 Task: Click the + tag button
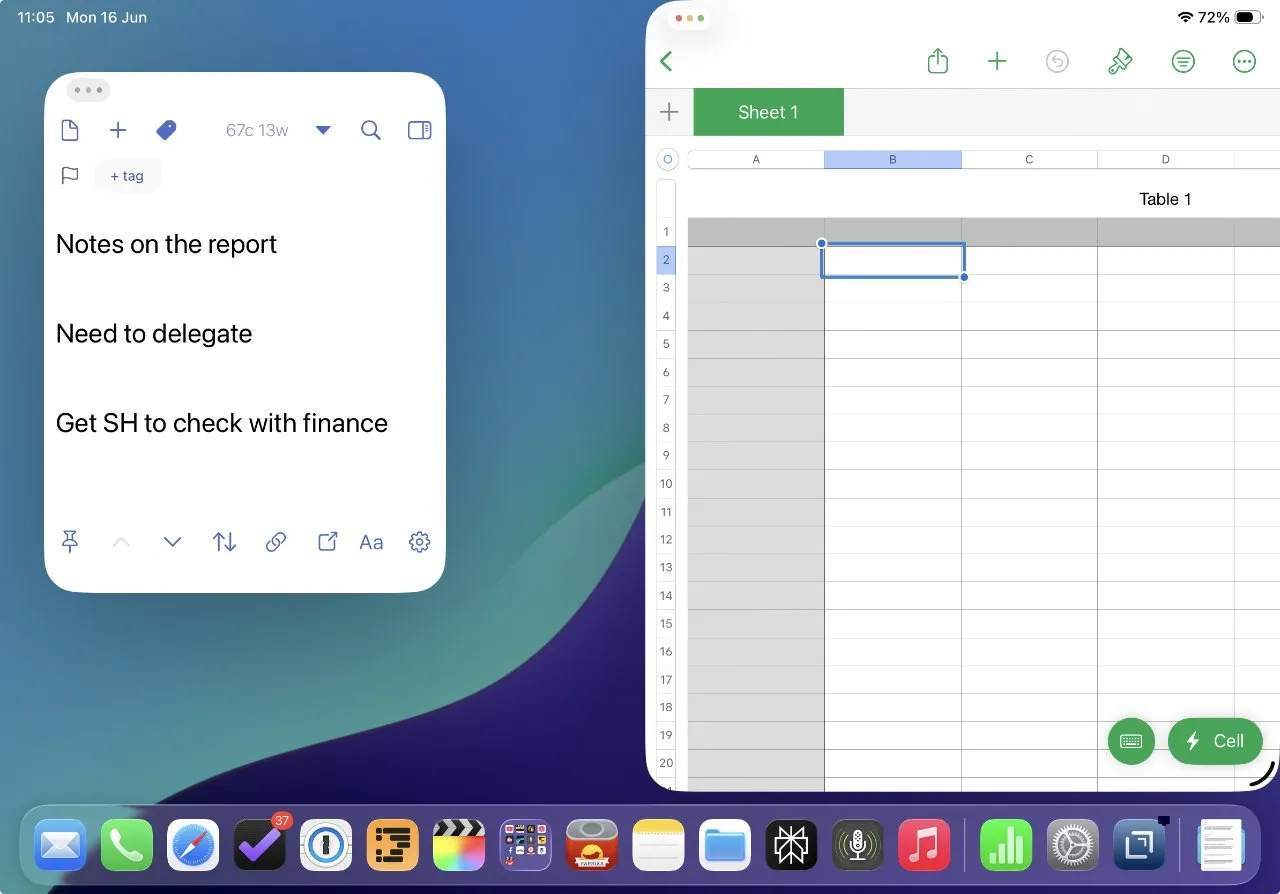click(x=127, y=176)
